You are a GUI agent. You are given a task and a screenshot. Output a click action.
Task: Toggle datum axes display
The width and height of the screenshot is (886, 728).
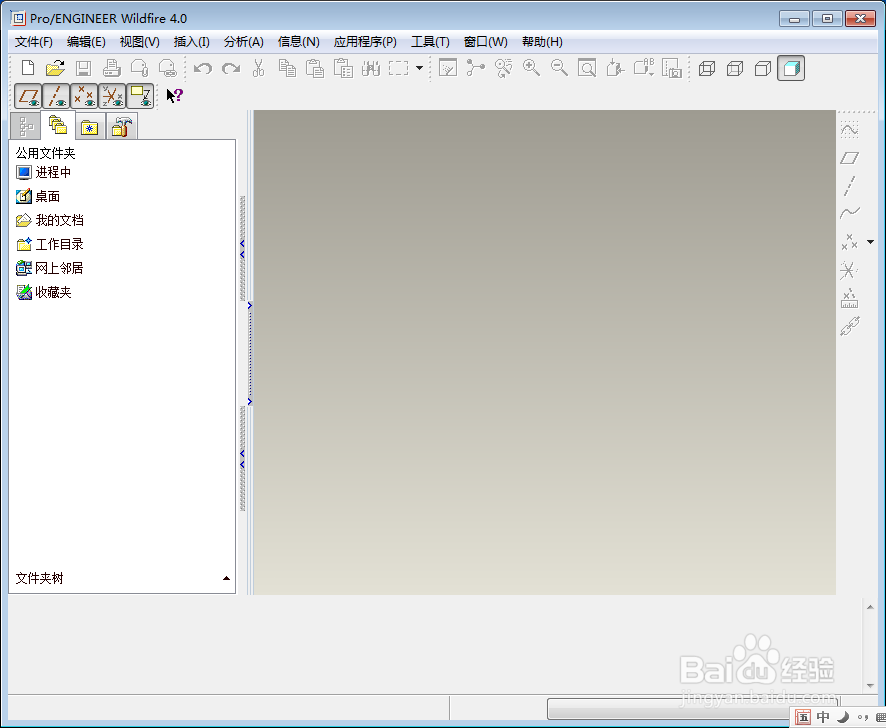(x=56, y=96)
